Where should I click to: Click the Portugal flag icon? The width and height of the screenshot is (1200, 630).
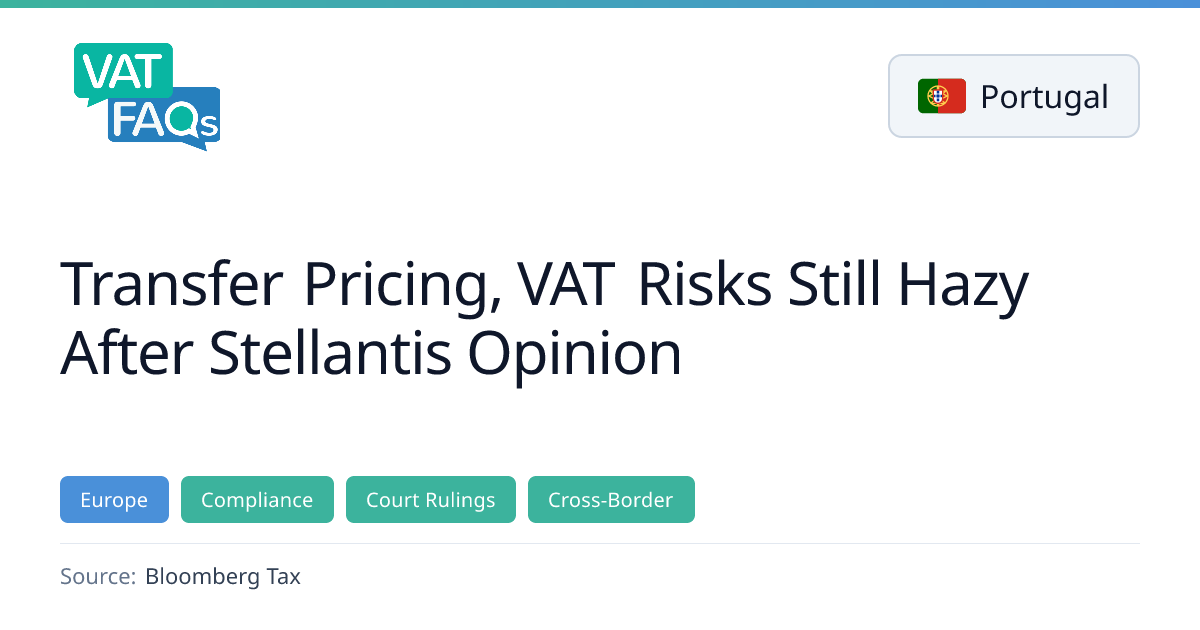point(941,96)
